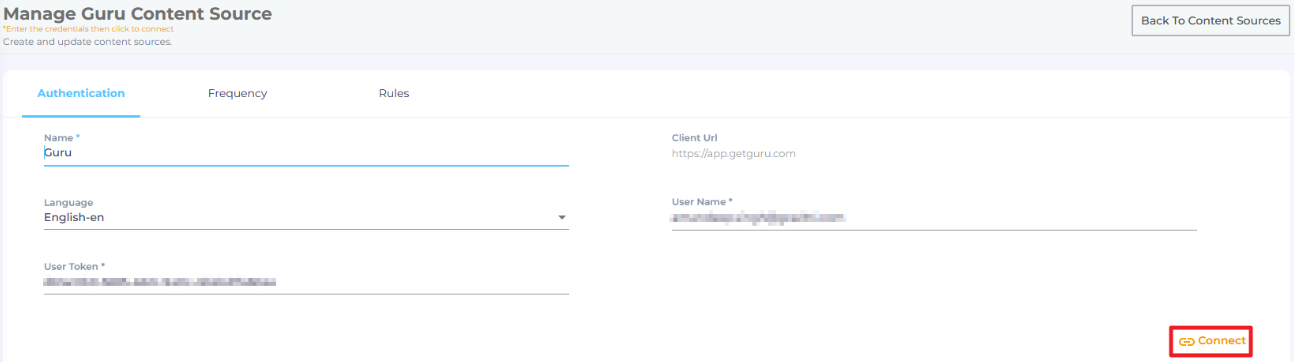Open the Language dropdown showing English-en

coord(306,217)
